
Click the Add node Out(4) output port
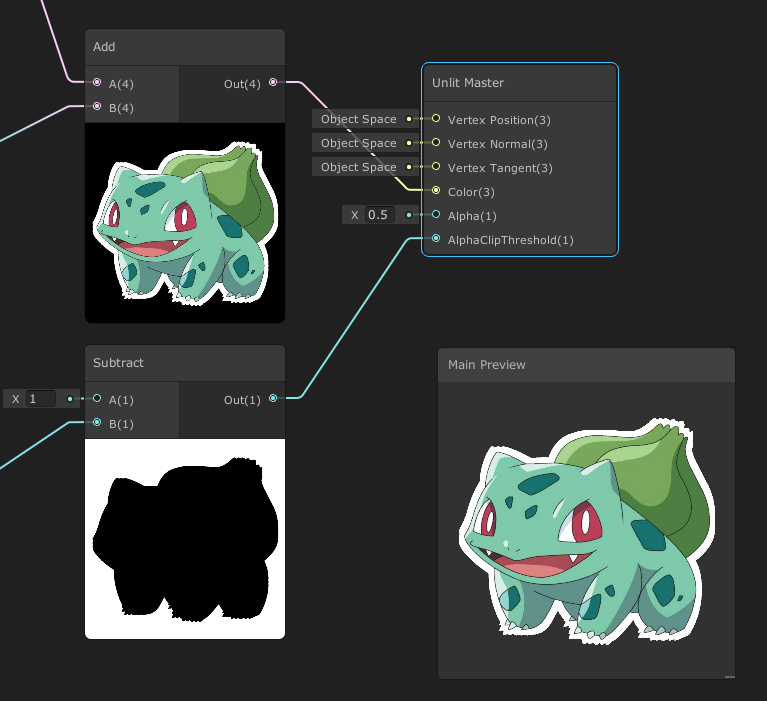273,82
